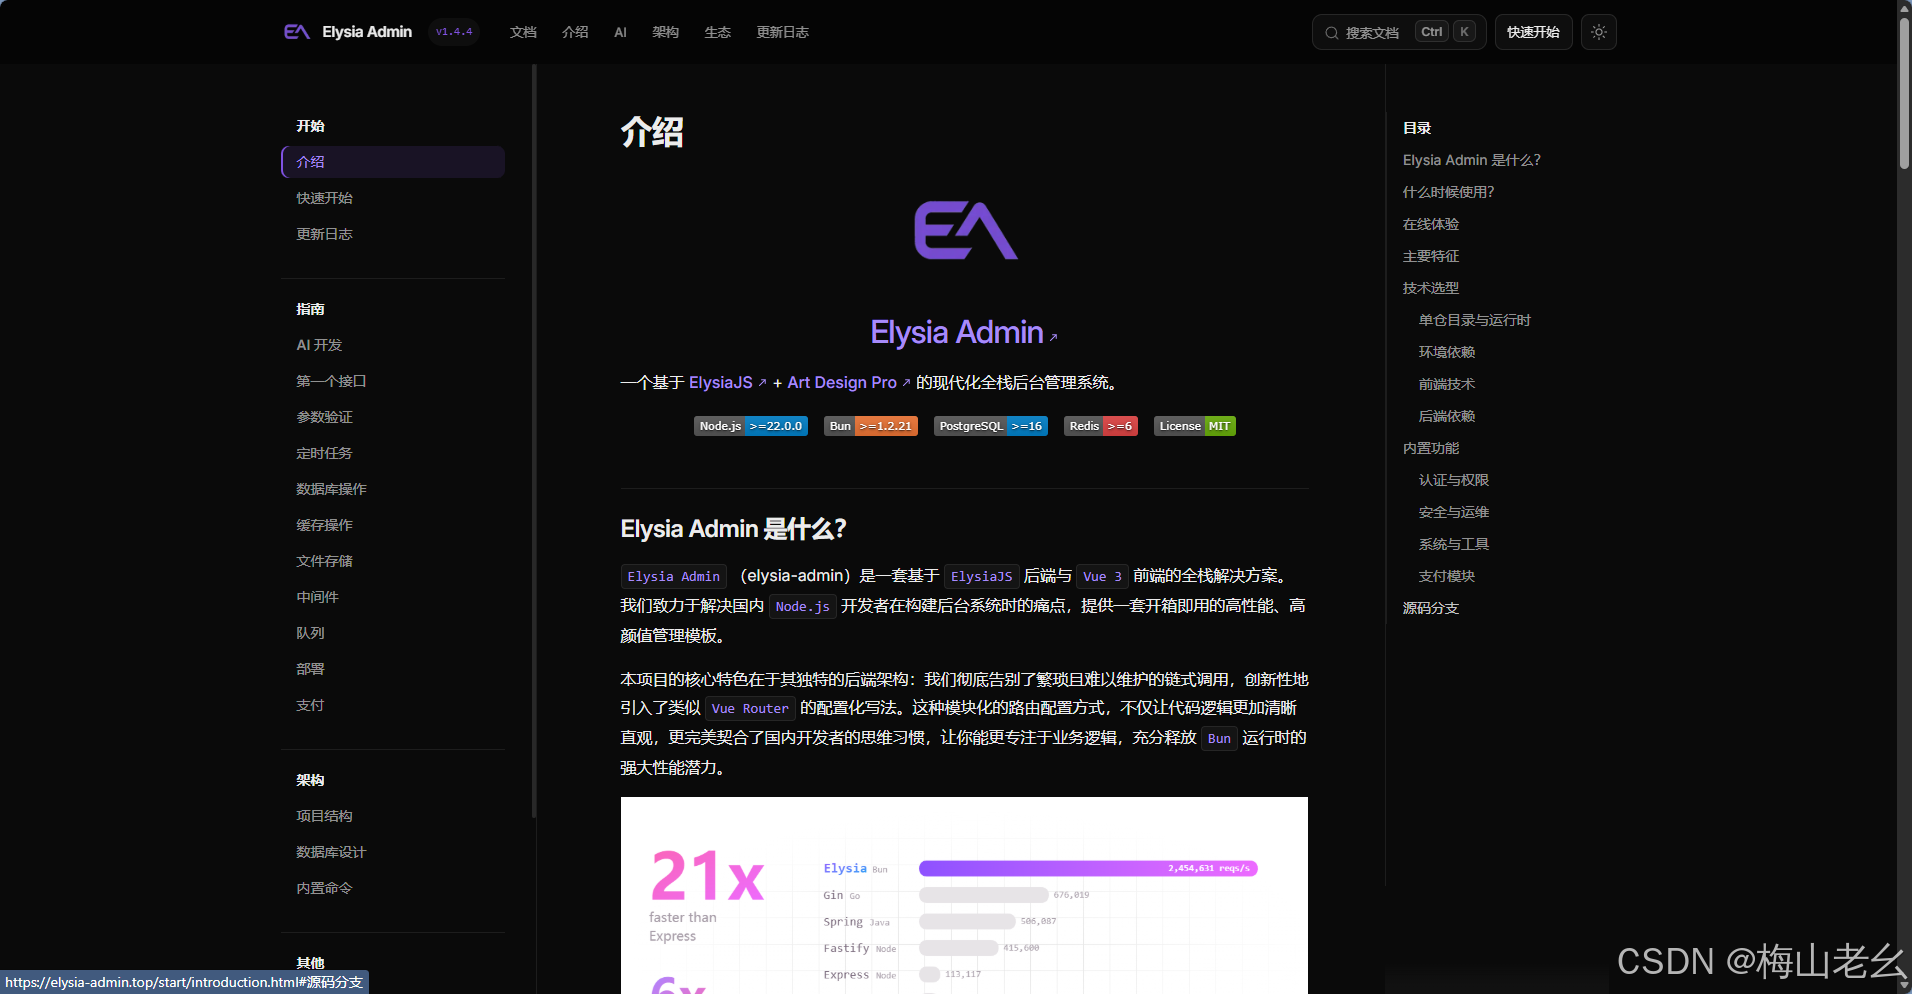Jump to 在线体验 in table of contents

1431,224
